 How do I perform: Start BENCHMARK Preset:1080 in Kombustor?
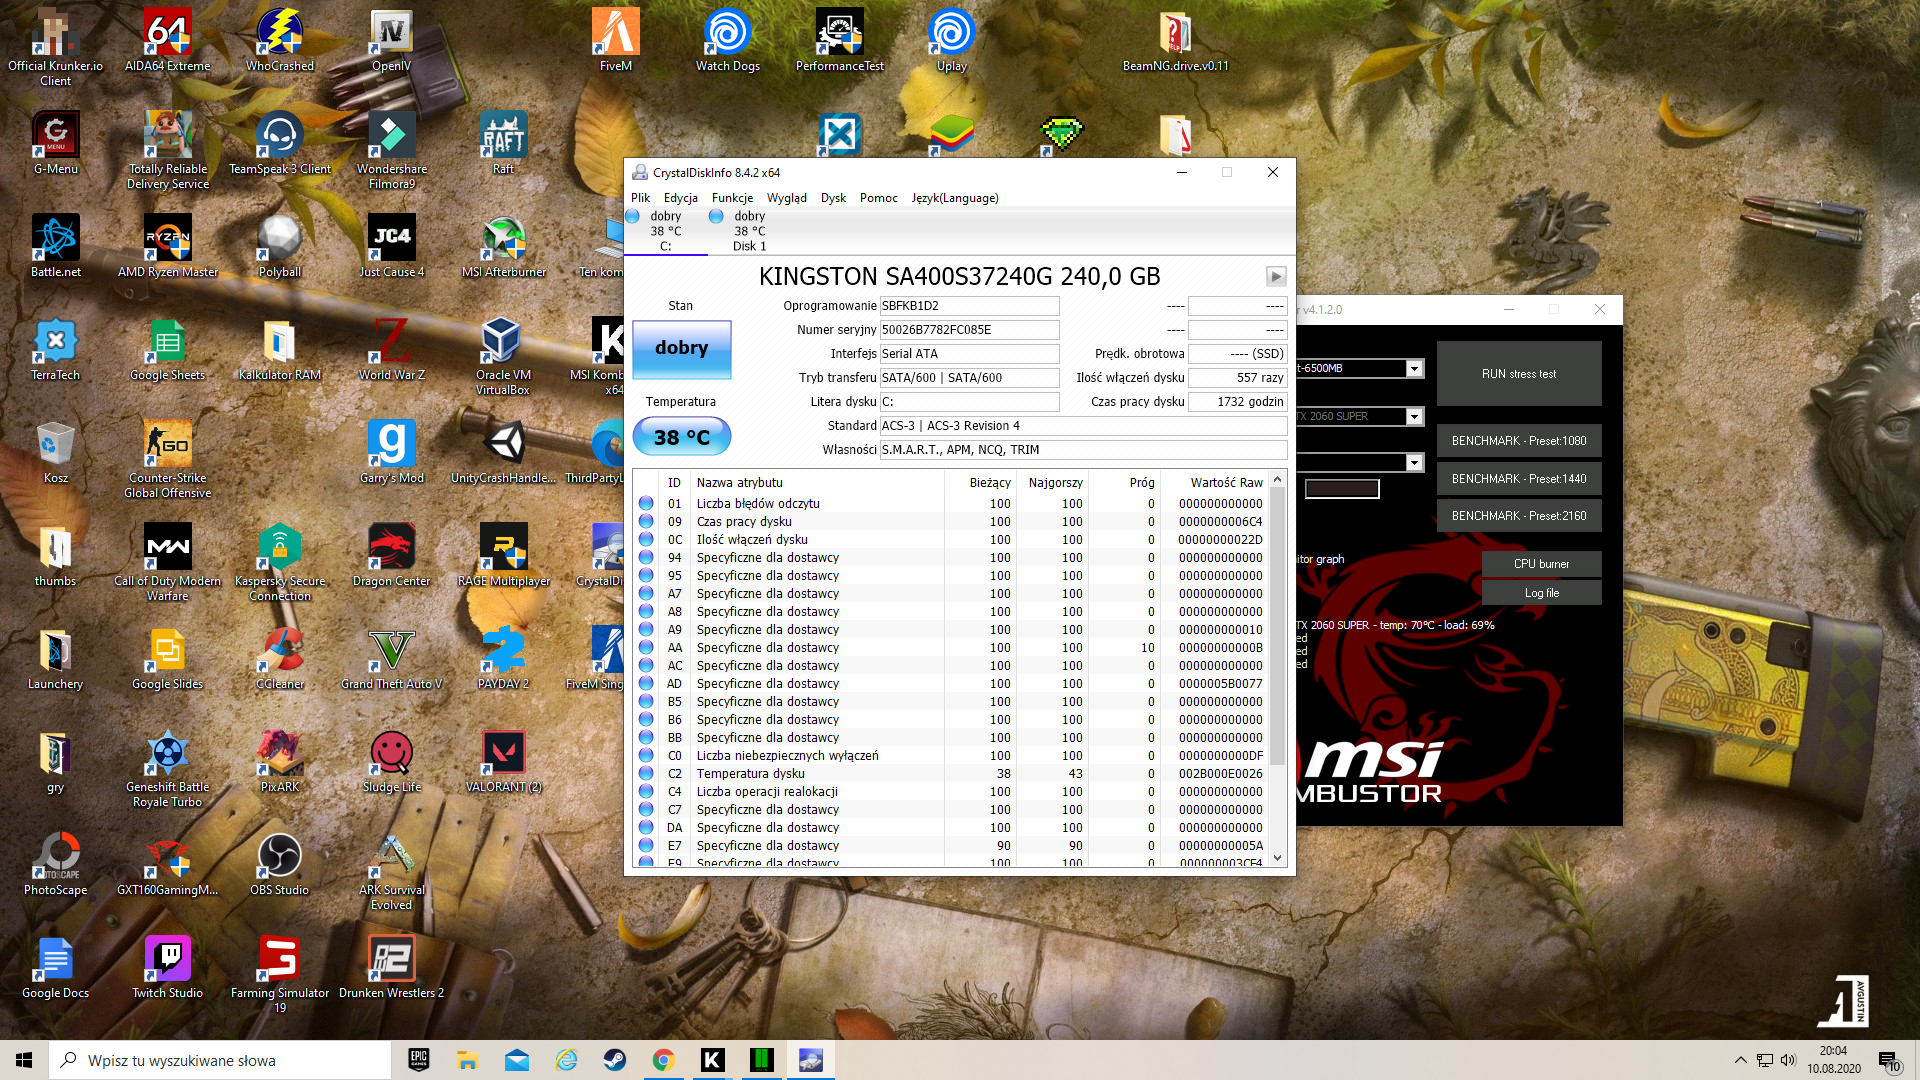pyautogui.click(x=1518, y=441)
